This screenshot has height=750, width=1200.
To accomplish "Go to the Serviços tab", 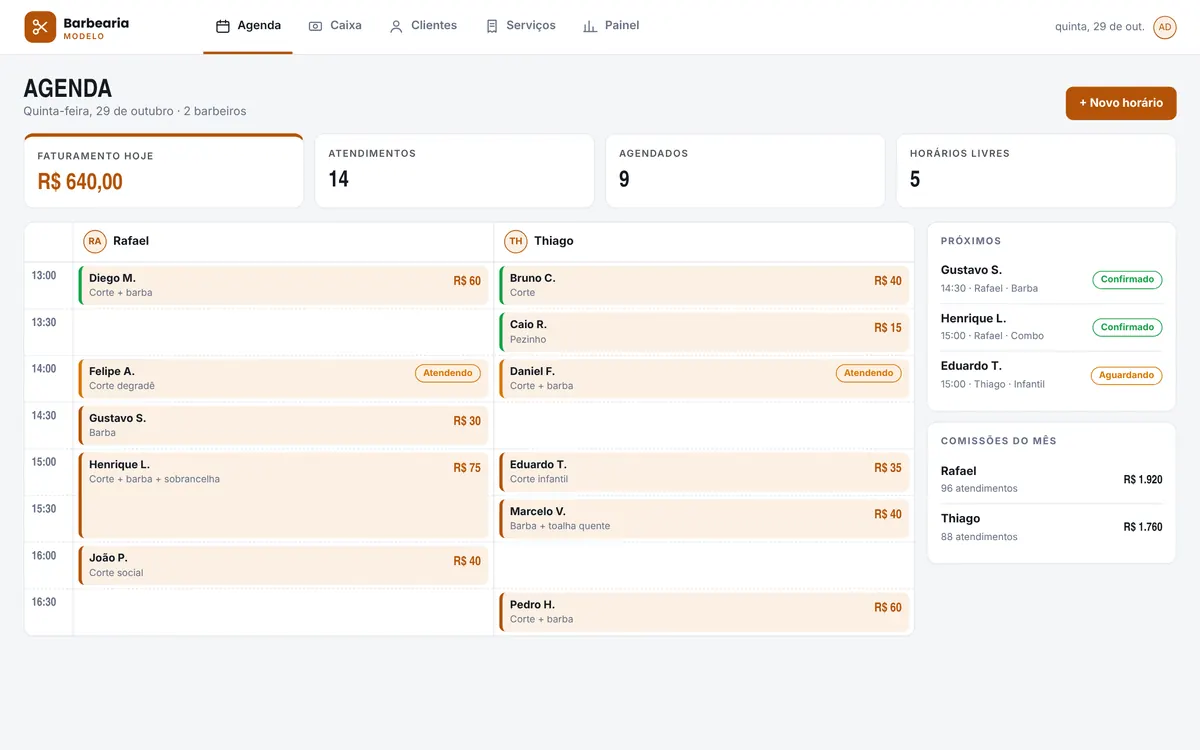I will [520, 26].
